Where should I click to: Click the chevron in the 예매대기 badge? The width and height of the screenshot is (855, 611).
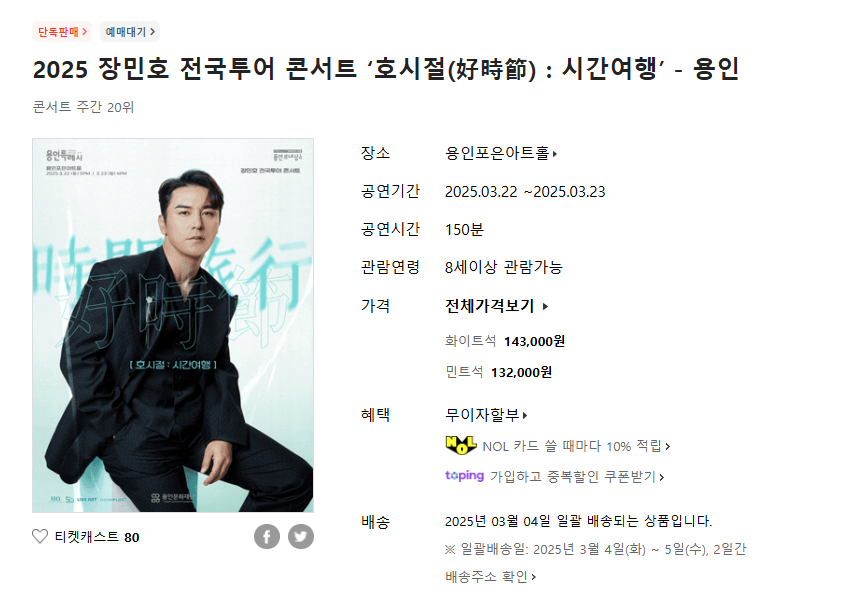pyautogui.click(x=153, y=32)
